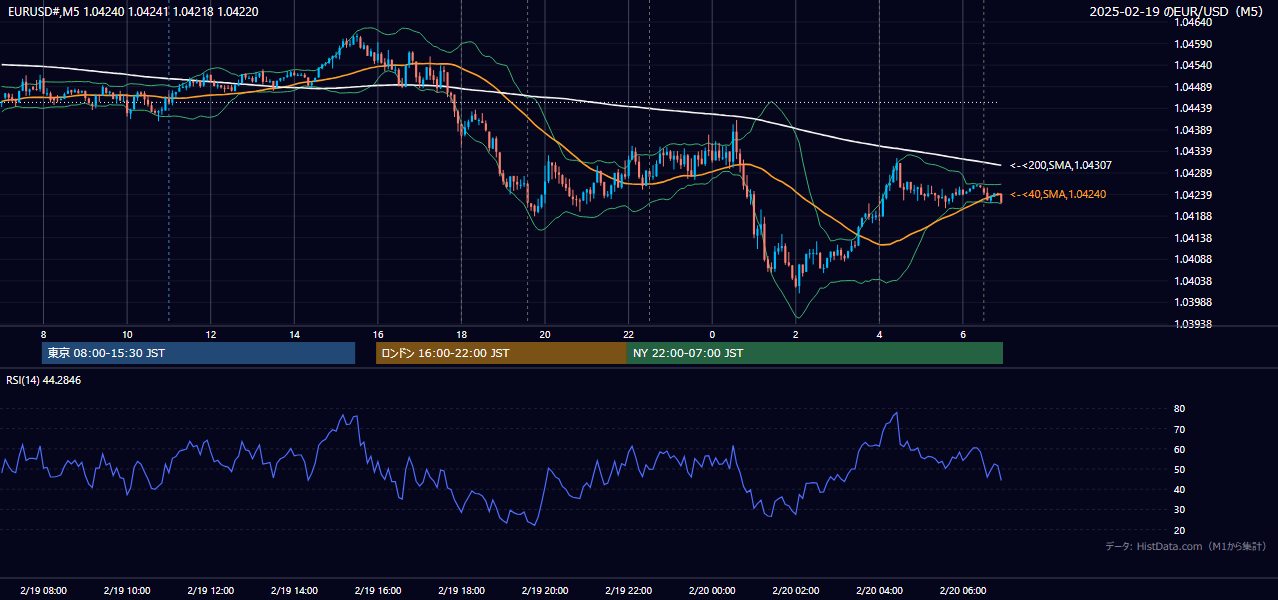
Task: Click the 2/19 08:00 date label
Action: point(43,590)
